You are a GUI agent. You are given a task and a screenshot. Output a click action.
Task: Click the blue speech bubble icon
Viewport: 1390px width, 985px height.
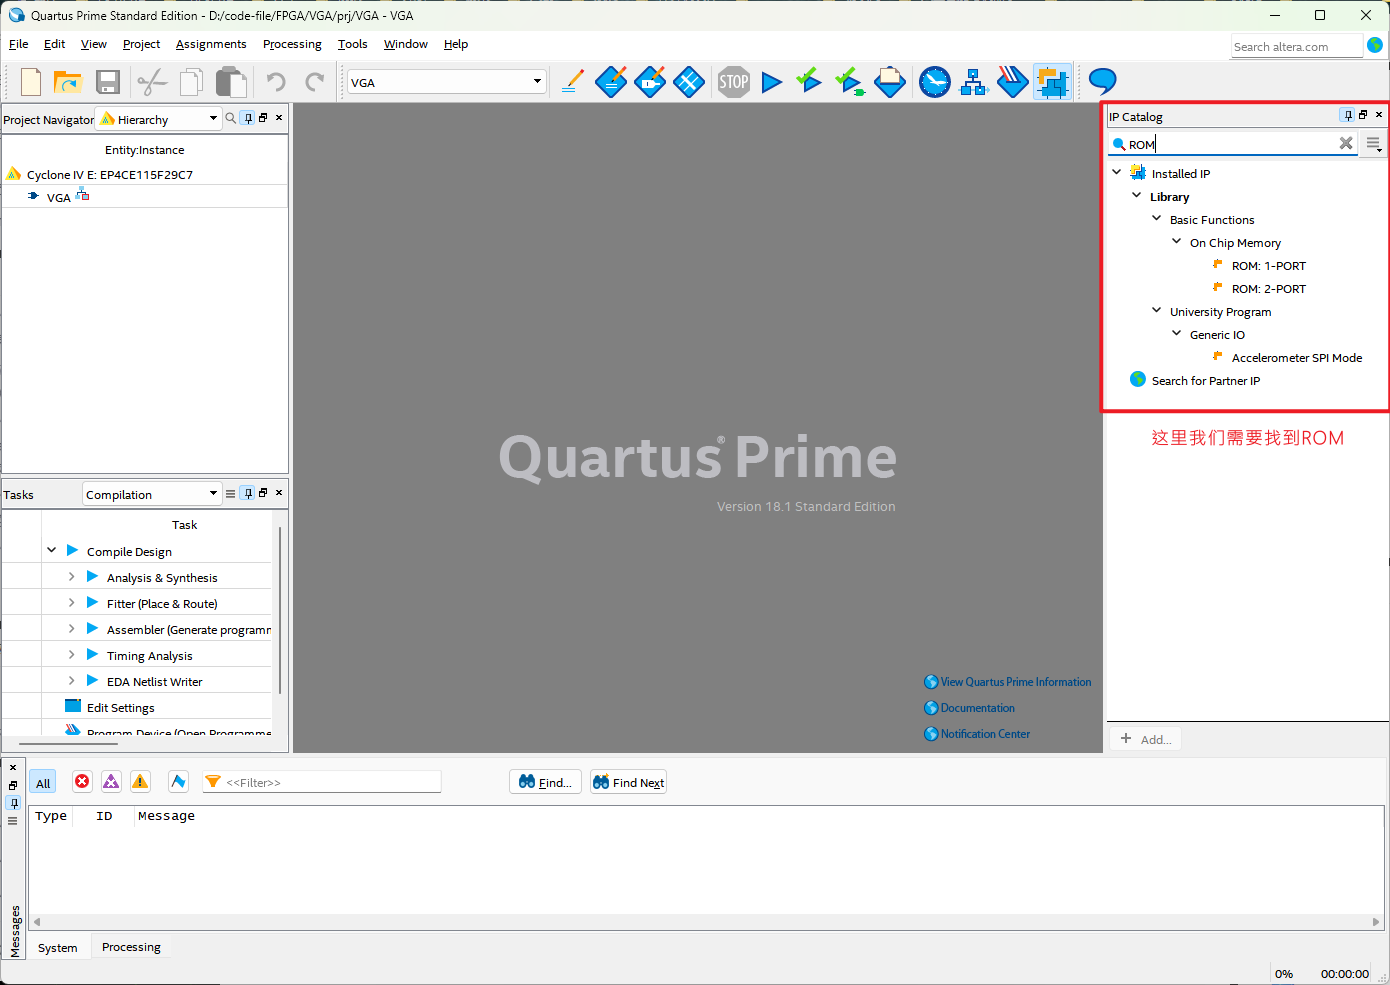tap(1102, 81)
